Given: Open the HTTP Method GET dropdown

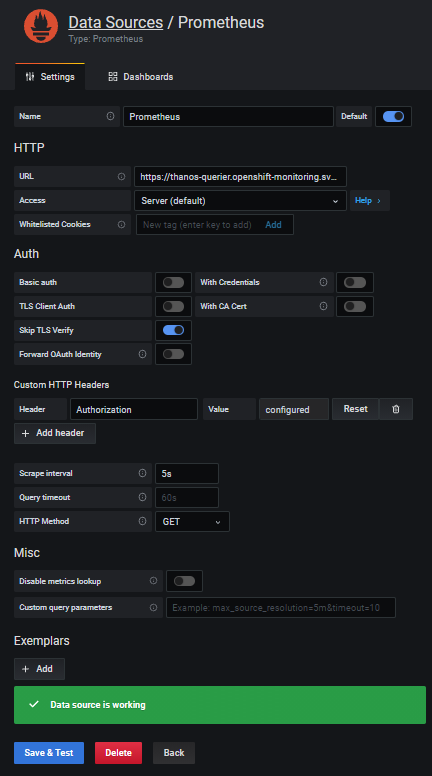Looking at the screenshot, I should (x=192, y=522).
